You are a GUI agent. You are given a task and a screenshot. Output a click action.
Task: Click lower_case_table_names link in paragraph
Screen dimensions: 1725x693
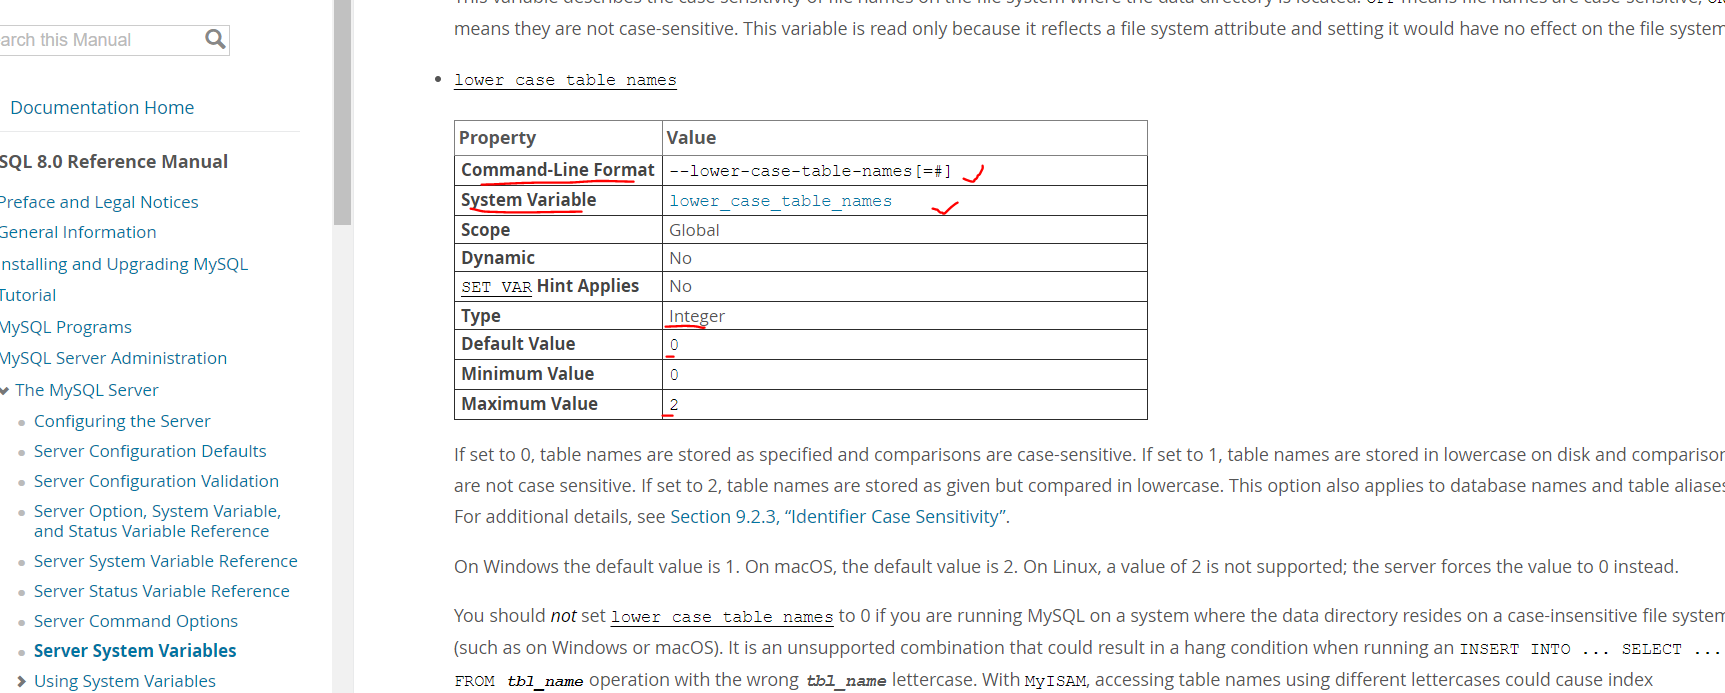[722, 617]
